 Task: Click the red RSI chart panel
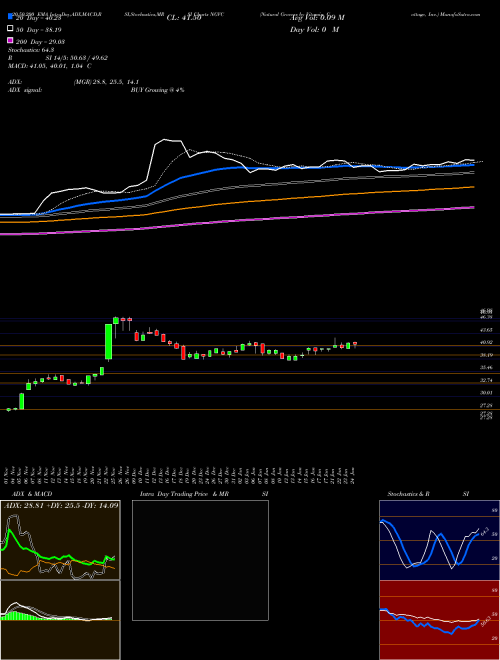(439, 620)
